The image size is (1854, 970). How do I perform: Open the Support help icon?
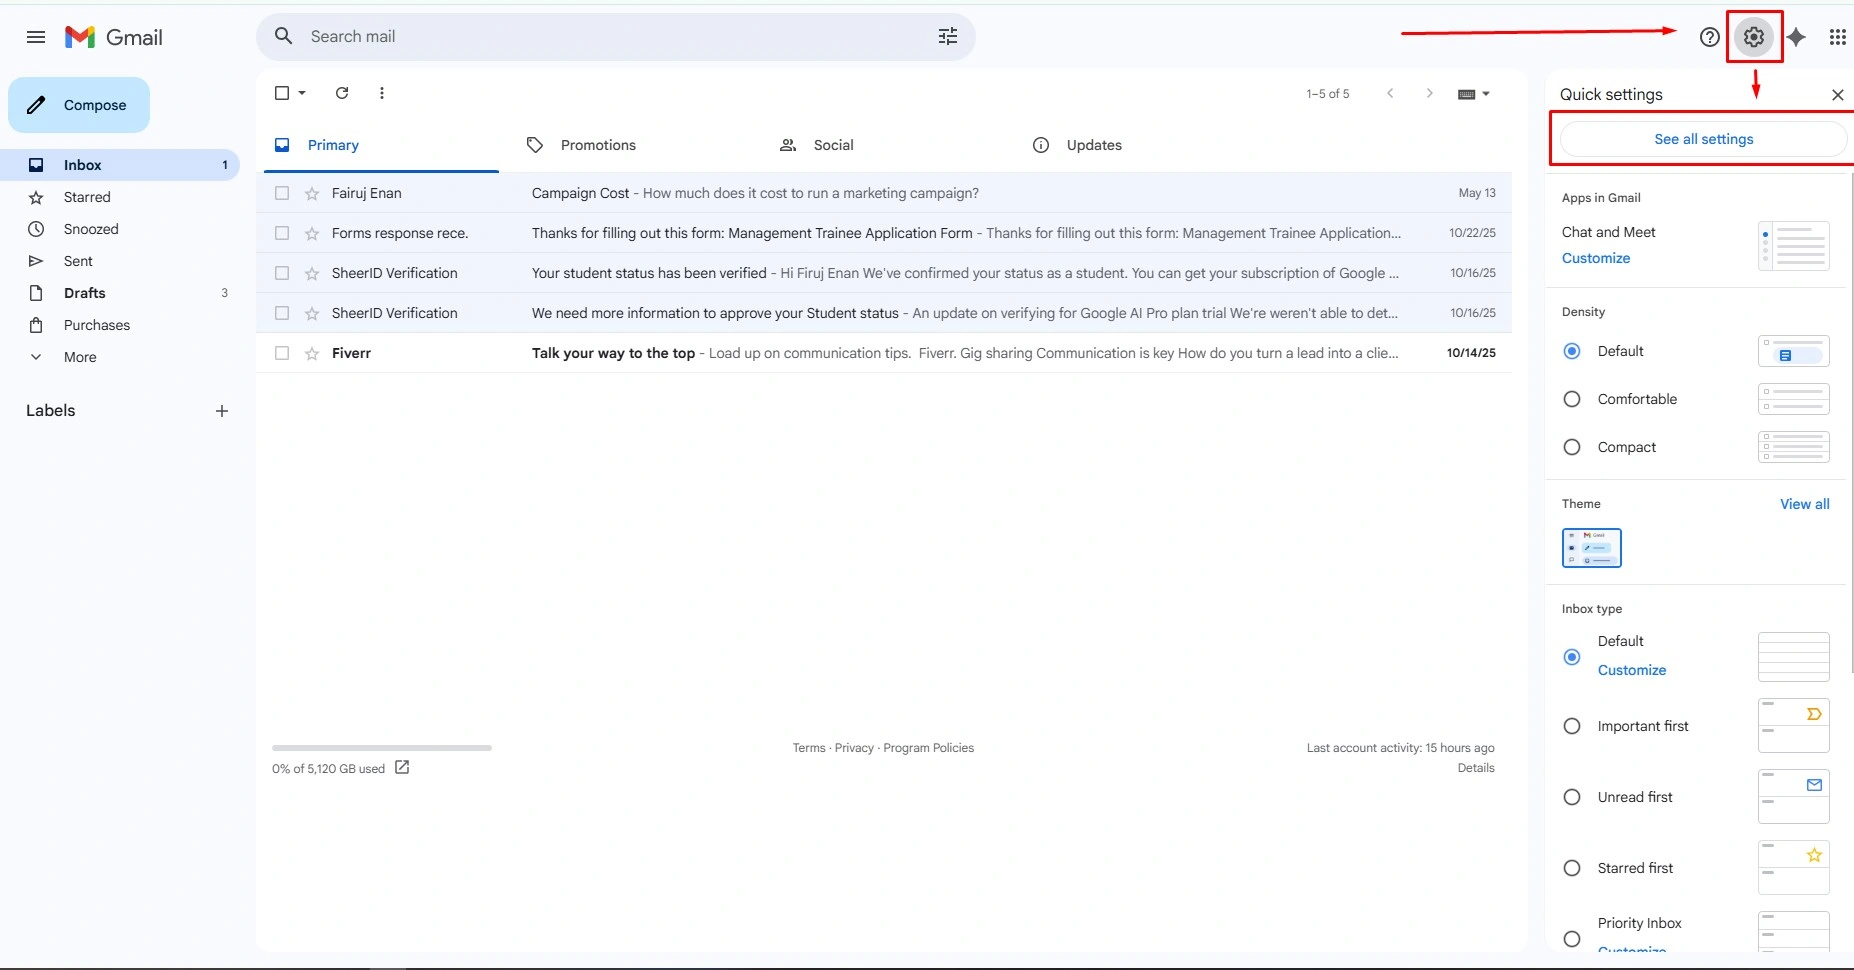tap(1710, 37)
